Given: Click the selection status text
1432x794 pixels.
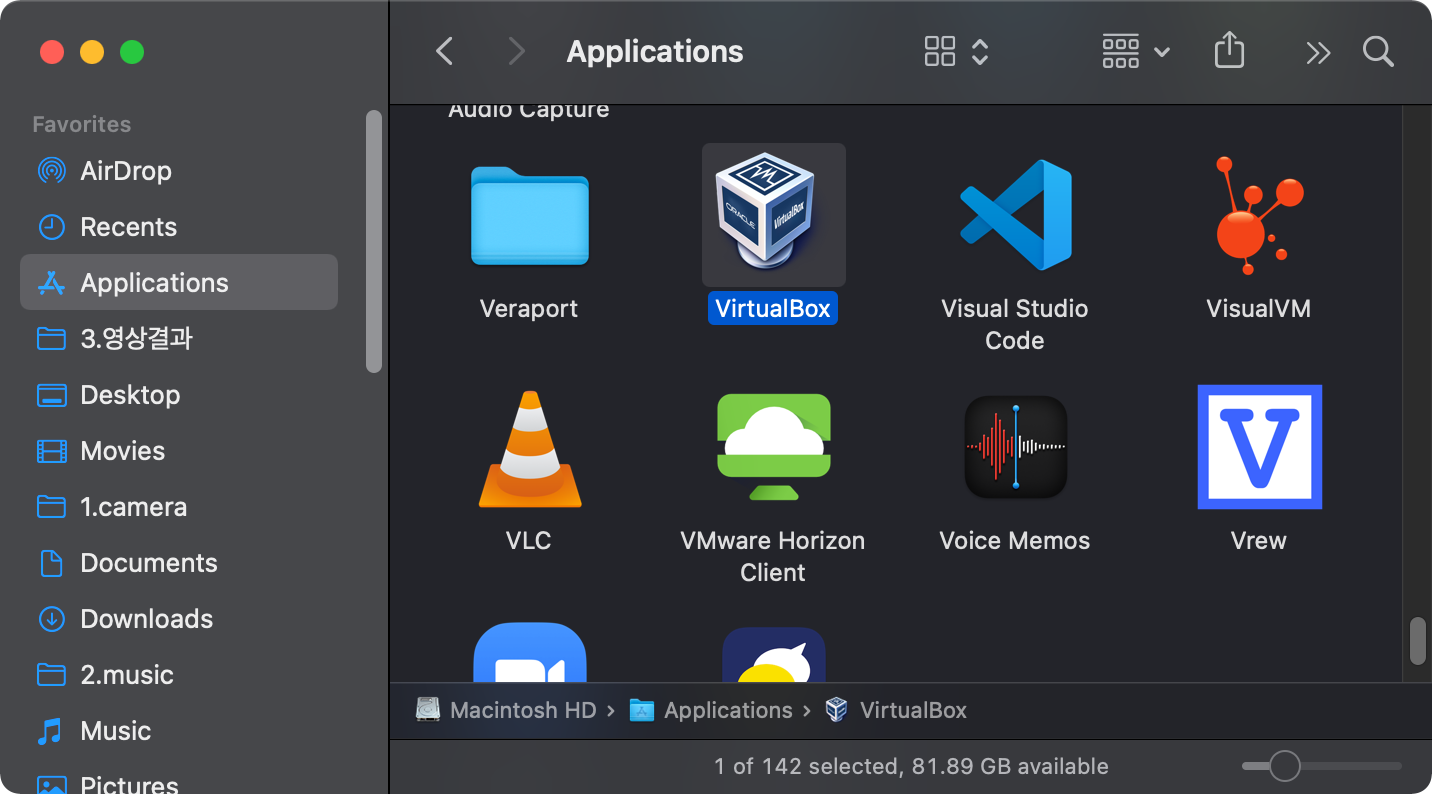Looking at the screenshot, I should (x=911, y=766).
